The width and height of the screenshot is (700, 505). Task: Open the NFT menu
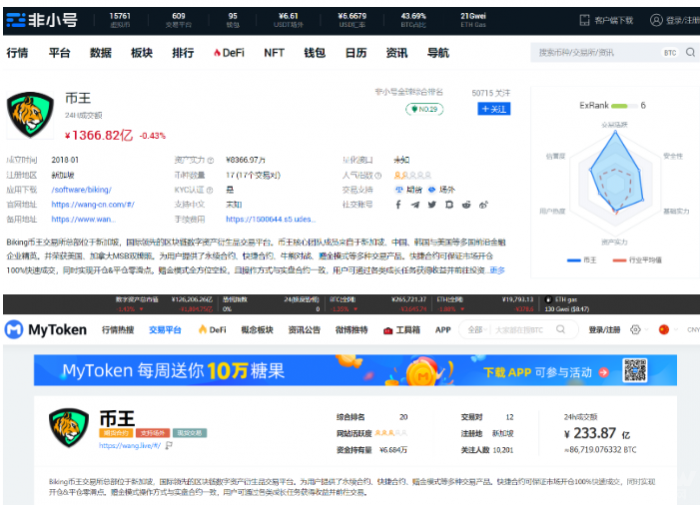(x=274, y=53)
